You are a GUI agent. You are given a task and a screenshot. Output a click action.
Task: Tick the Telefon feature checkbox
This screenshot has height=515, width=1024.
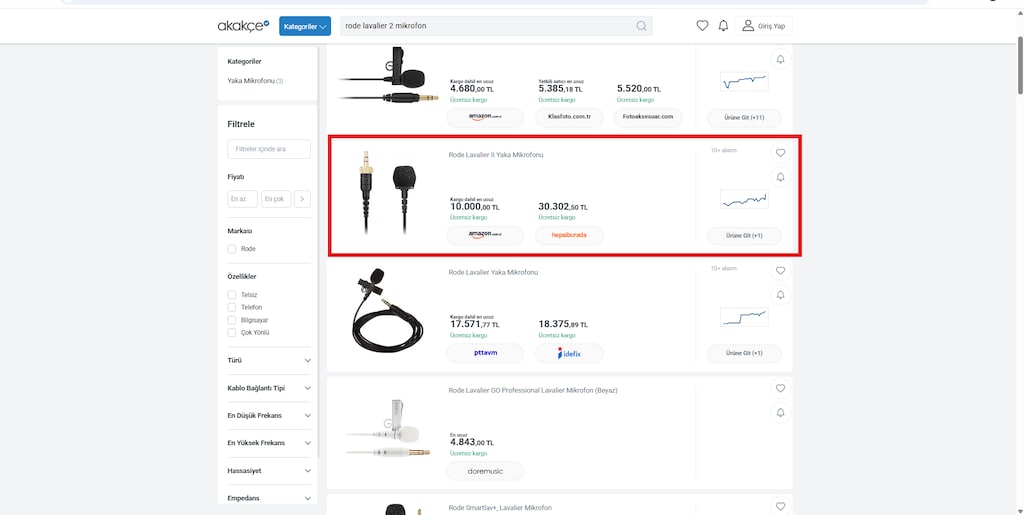tap(232, 307)
